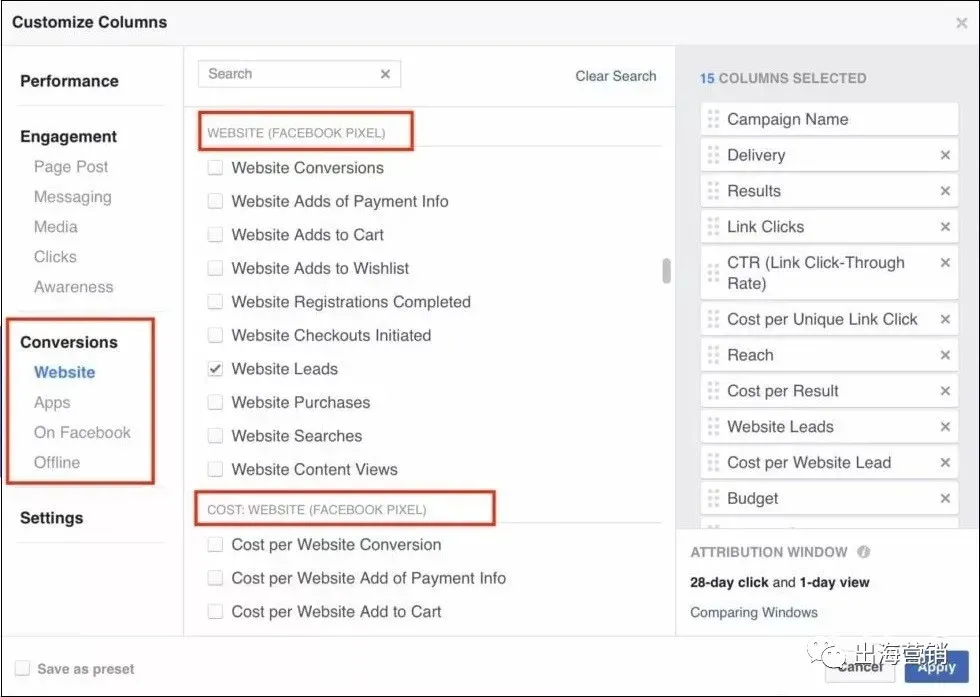Enable the Website Purchases column
This screenshot has width=980, height=697.
215,402
